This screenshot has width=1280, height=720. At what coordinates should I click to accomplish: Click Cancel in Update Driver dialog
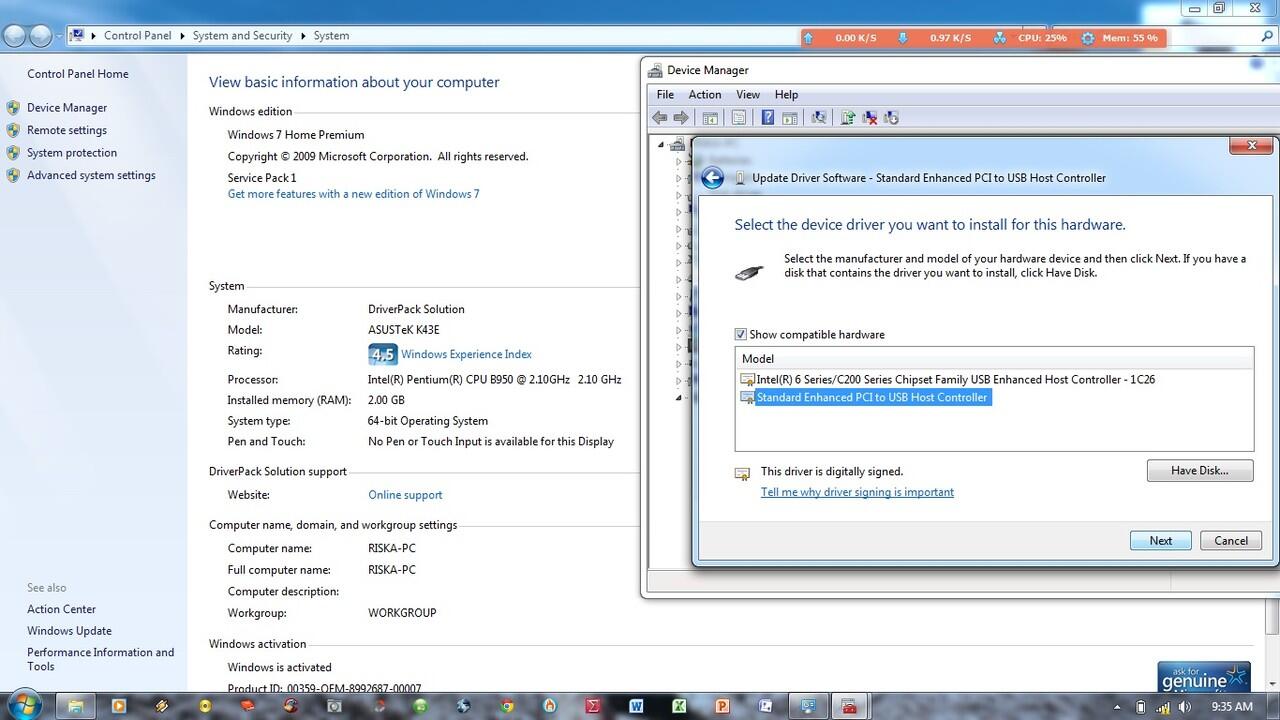point(1231,541)
